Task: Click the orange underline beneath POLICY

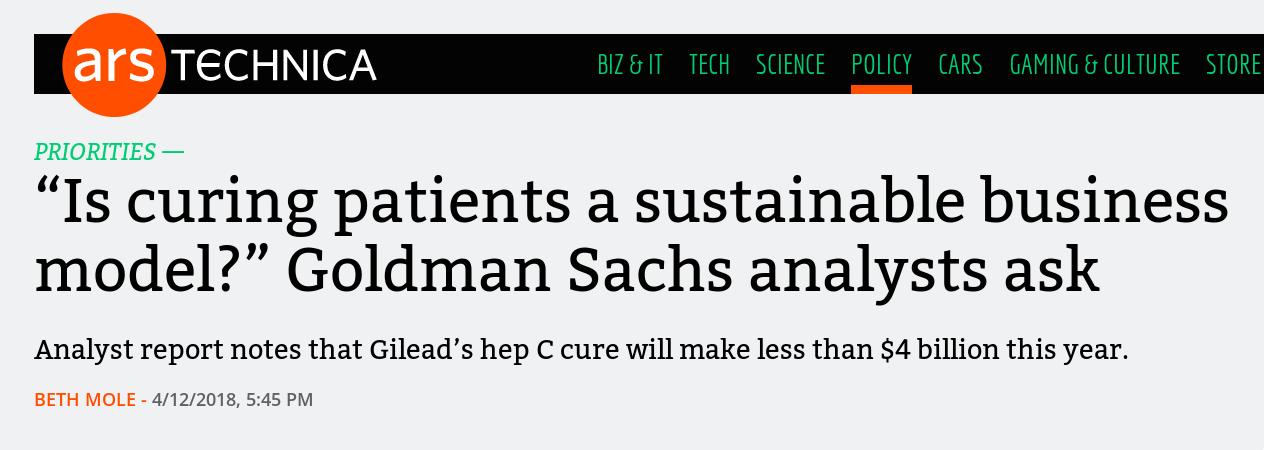Action: click(x=881, y=89)
